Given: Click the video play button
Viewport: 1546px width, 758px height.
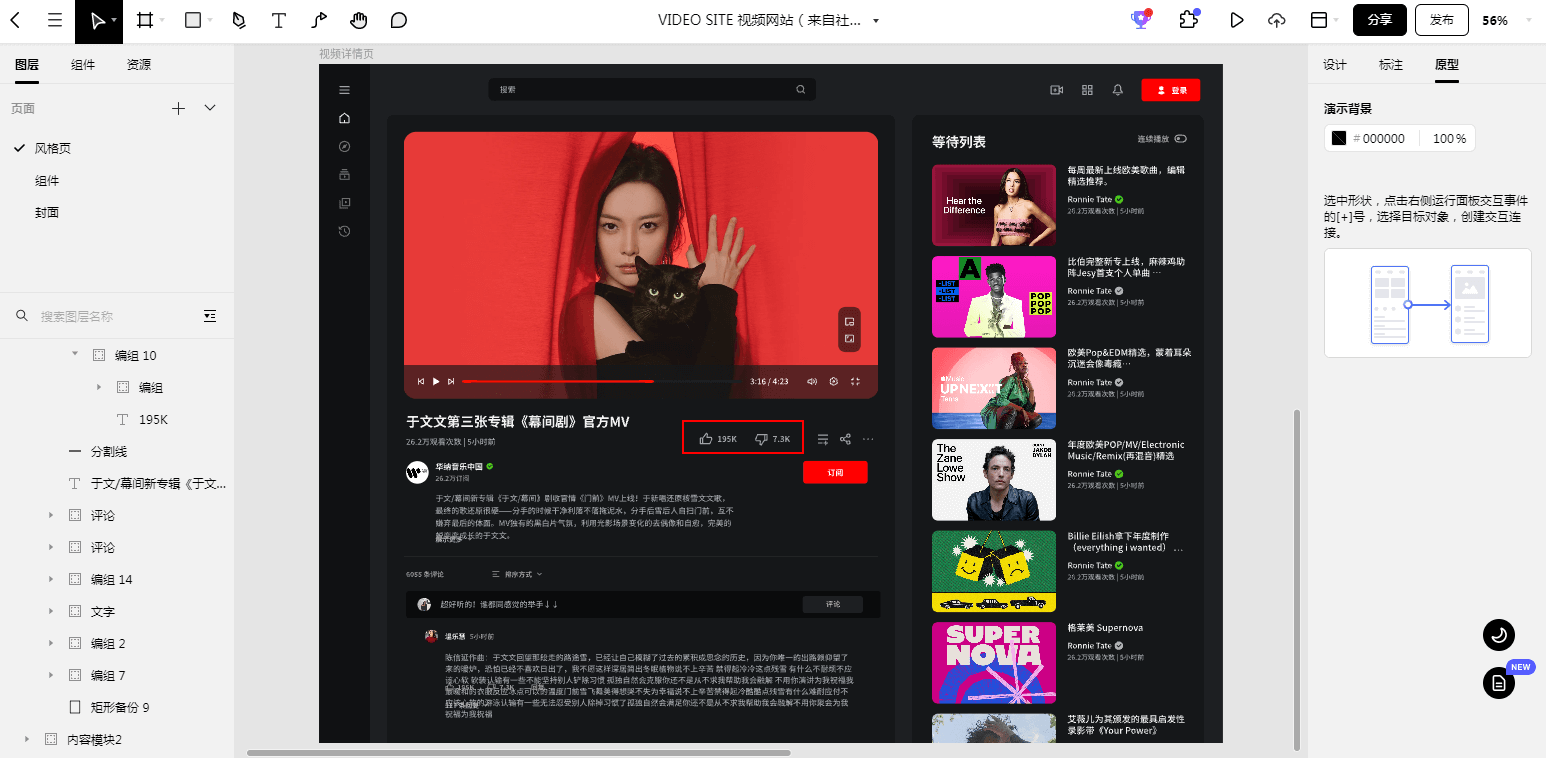Looking at the screenshot, I should click(x=436, y=381).
